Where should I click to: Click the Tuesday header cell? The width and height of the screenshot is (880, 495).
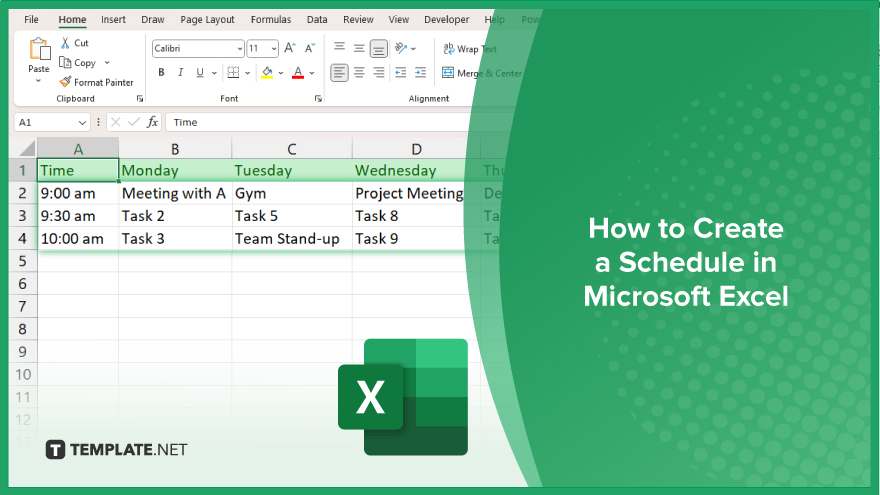[x=292, y=171]
